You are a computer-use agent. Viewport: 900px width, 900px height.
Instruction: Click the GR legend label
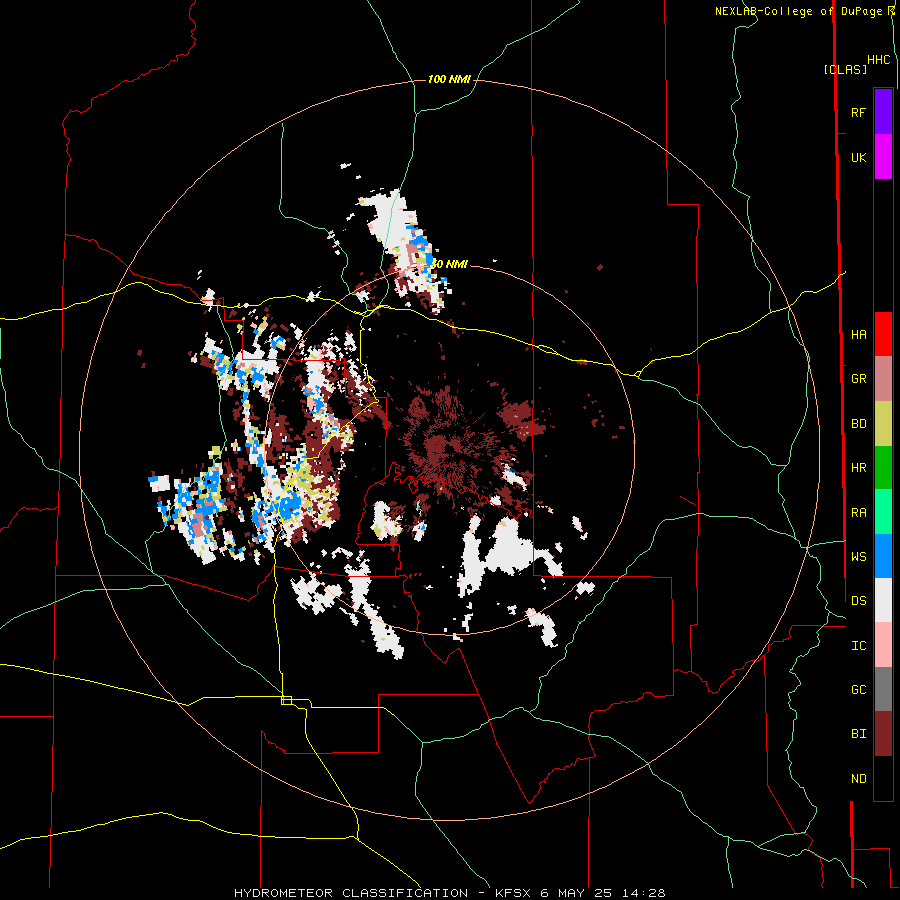[x=858, y=379]
